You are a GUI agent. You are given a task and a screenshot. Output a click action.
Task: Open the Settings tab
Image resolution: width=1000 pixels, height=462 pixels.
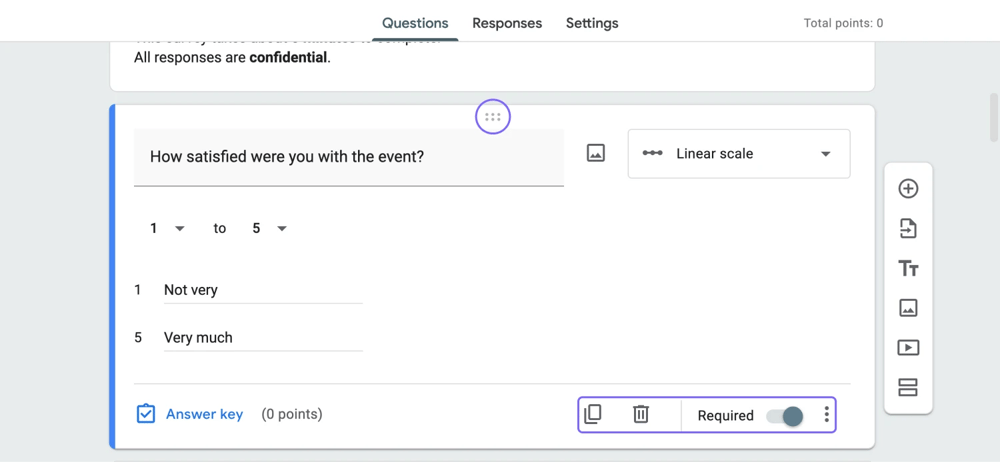point(592,23)
